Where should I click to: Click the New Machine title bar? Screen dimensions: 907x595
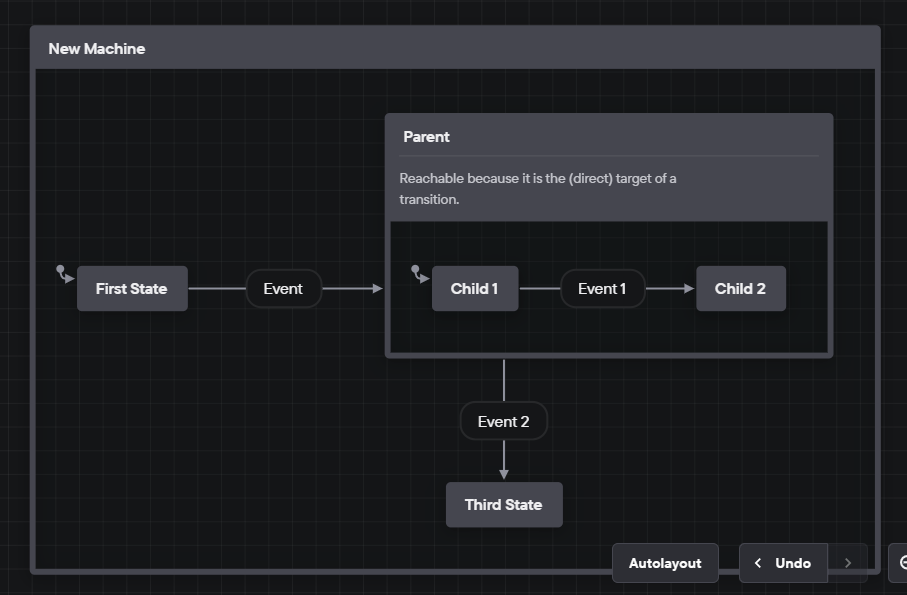point(97,47)
